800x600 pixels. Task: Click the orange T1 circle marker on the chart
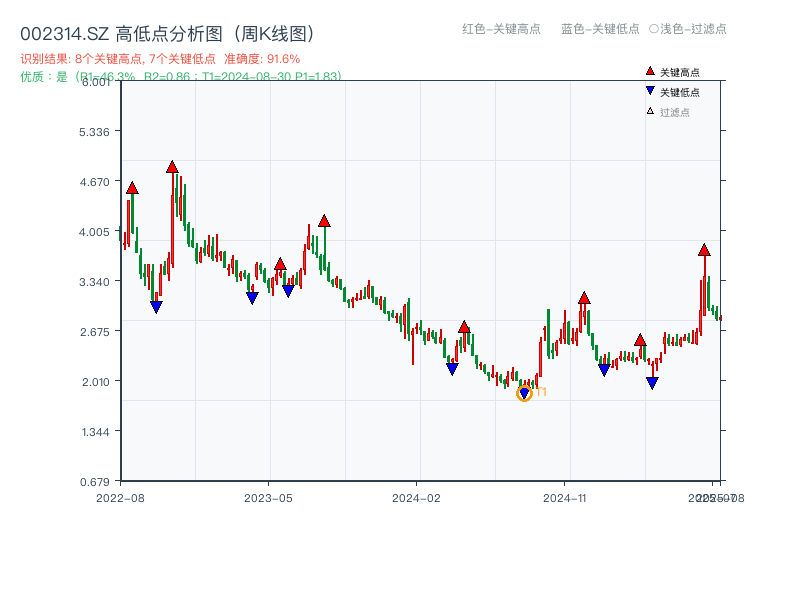coord(524,393)
